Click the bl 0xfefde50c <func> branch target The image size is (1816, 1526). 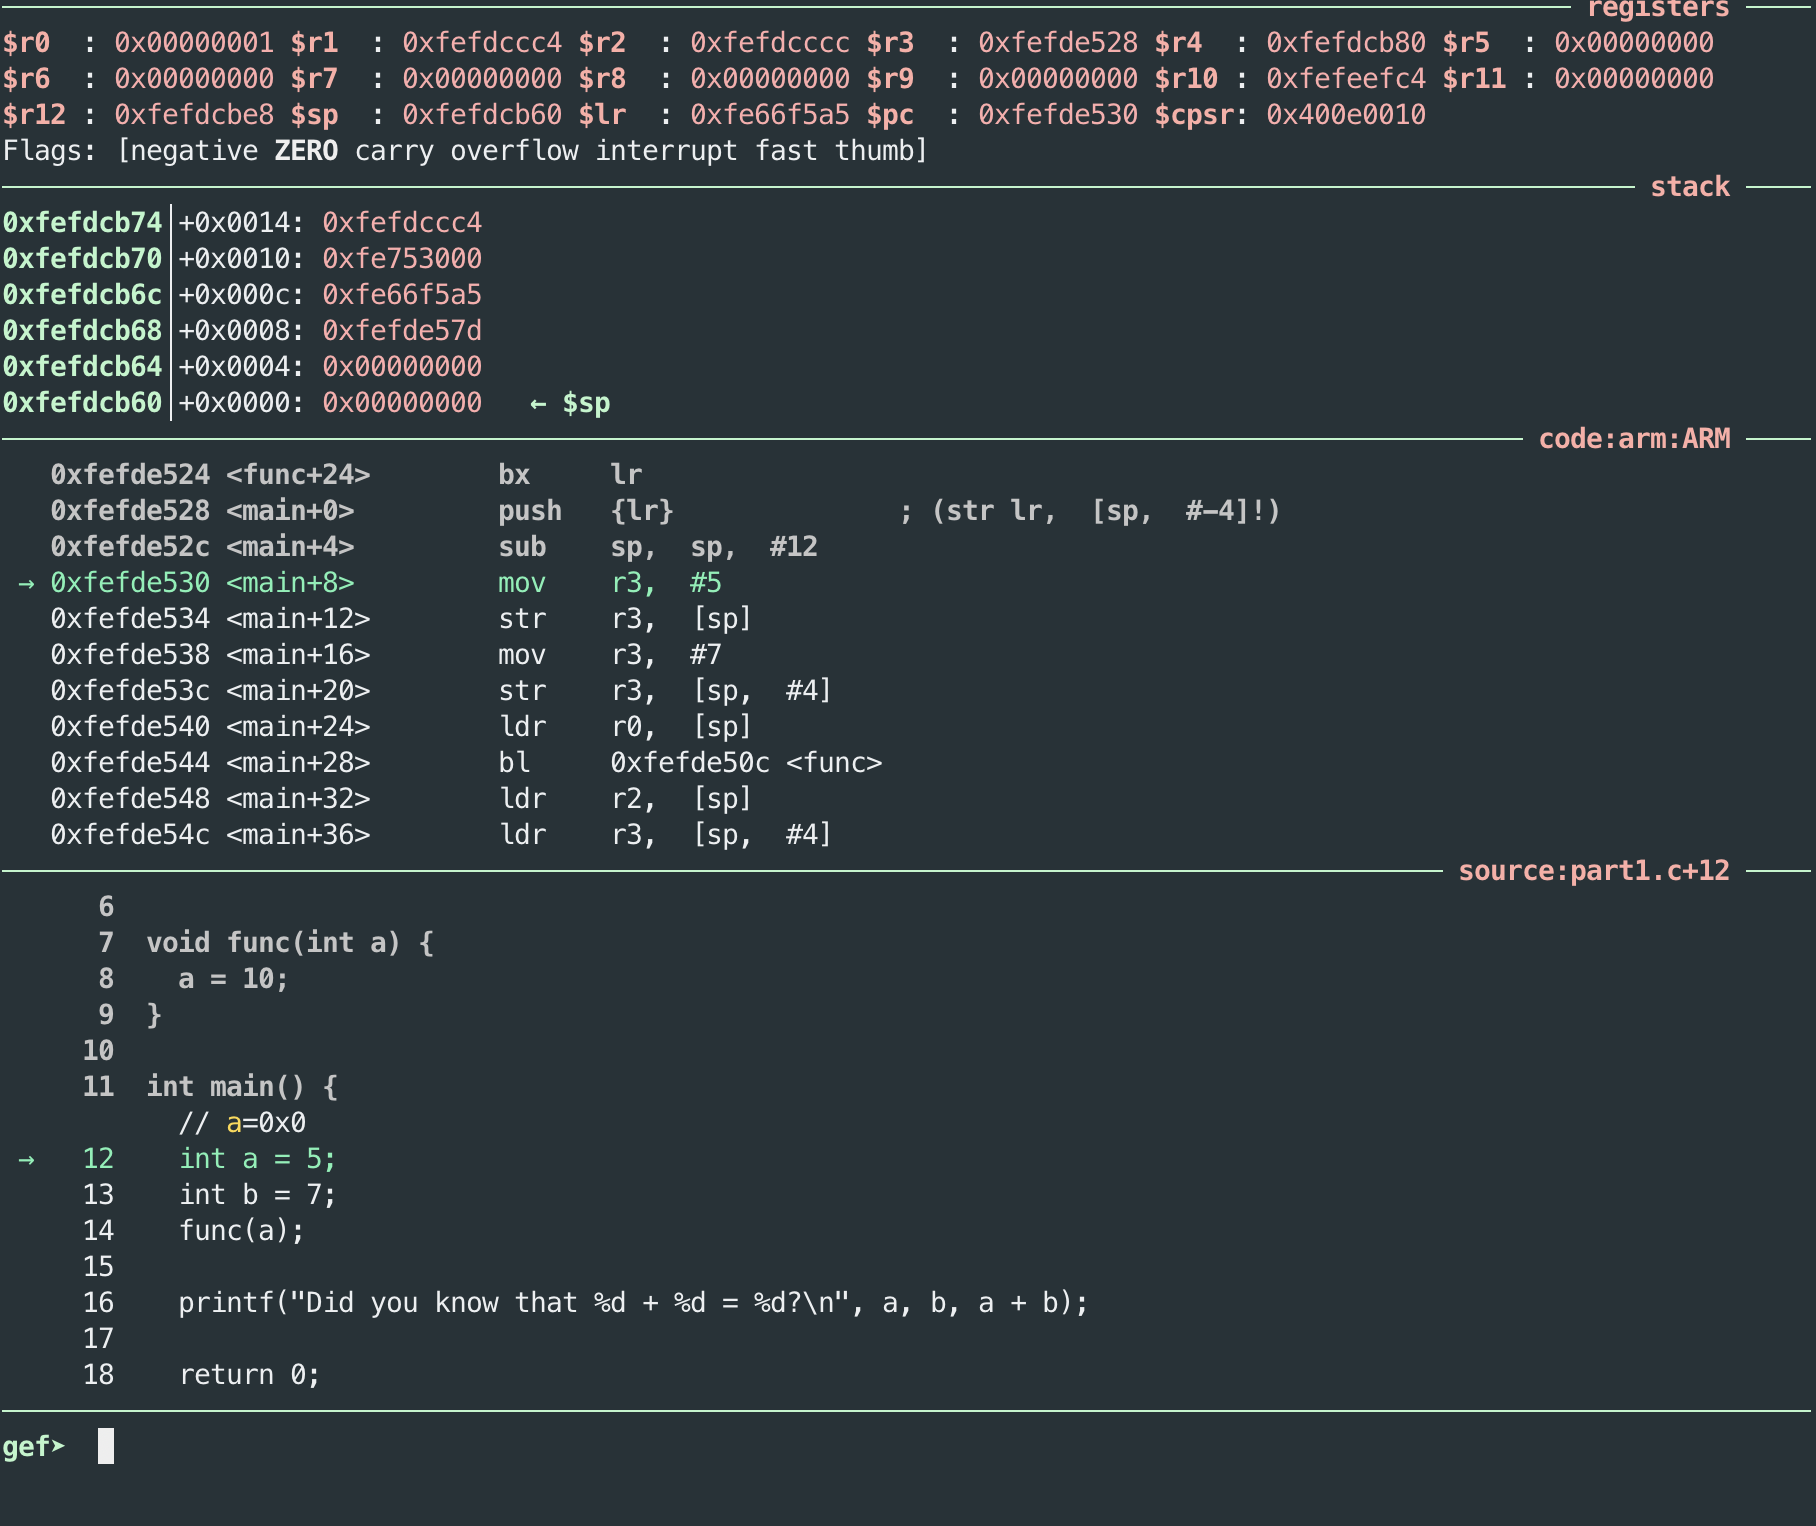pos(745,763)
